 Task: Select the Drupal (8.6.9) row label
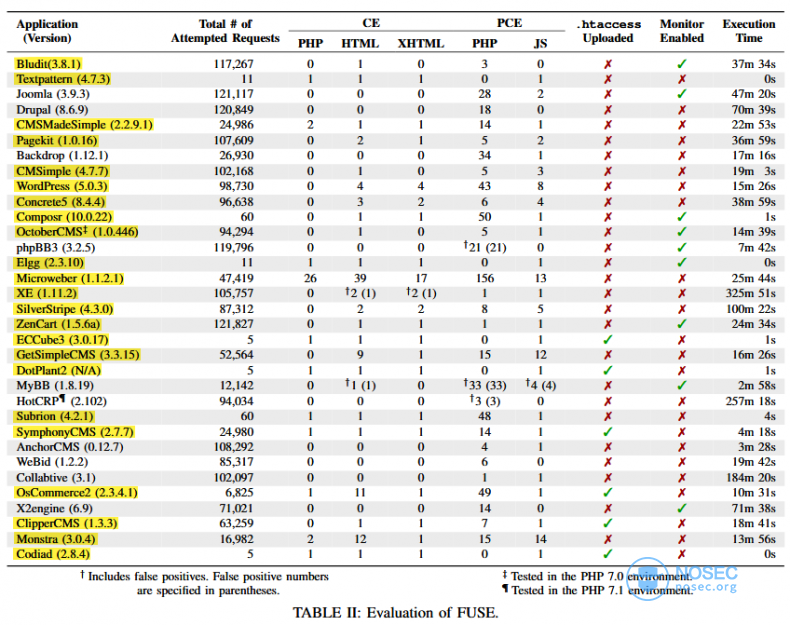[52, 110]
